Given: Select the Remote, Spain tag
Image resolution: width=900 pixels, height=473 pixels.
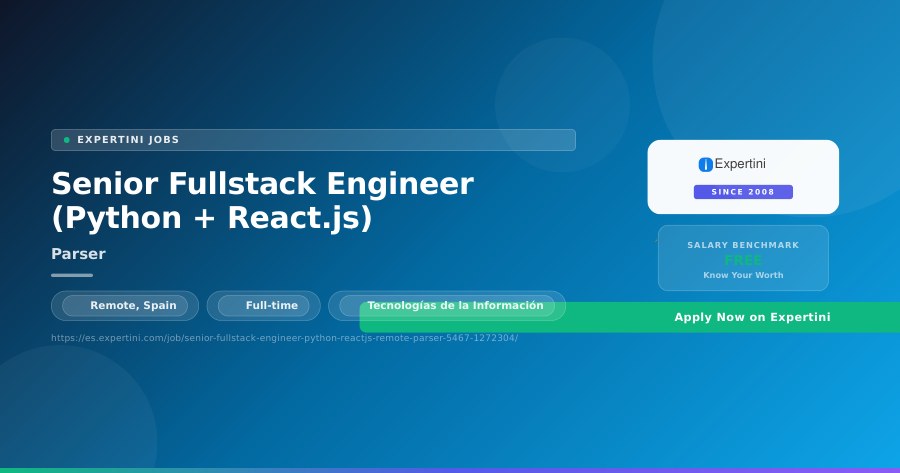Looking at the screenshot, I should (x=125, y=305).
